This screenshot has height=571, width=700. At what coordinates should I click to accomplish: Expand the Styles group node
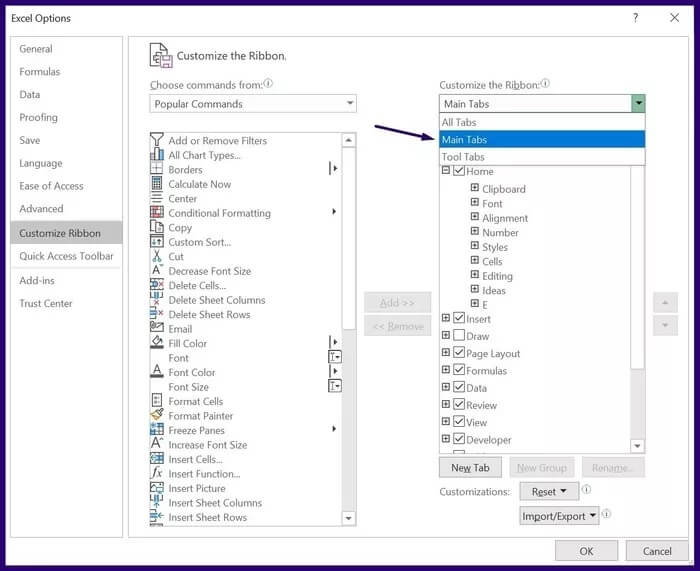tap(475, 246)
